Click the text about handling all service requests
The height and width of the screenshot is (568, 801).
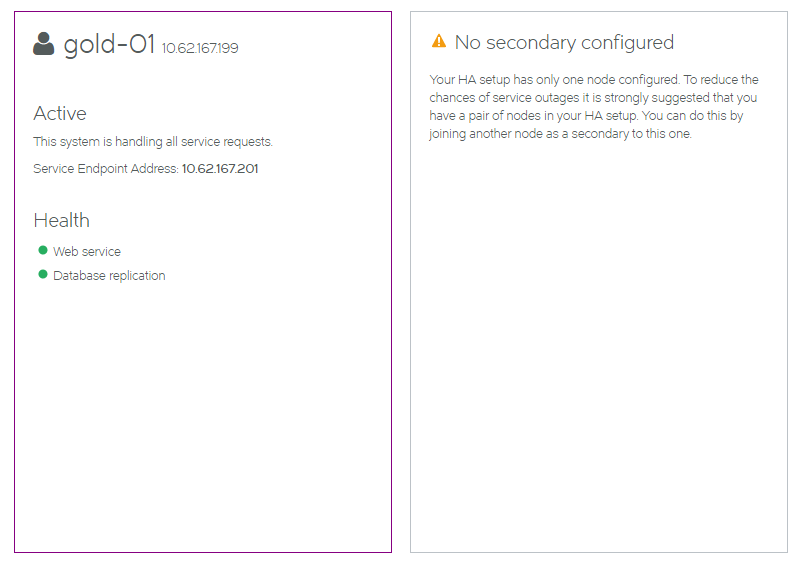click(x=153, y=141)
